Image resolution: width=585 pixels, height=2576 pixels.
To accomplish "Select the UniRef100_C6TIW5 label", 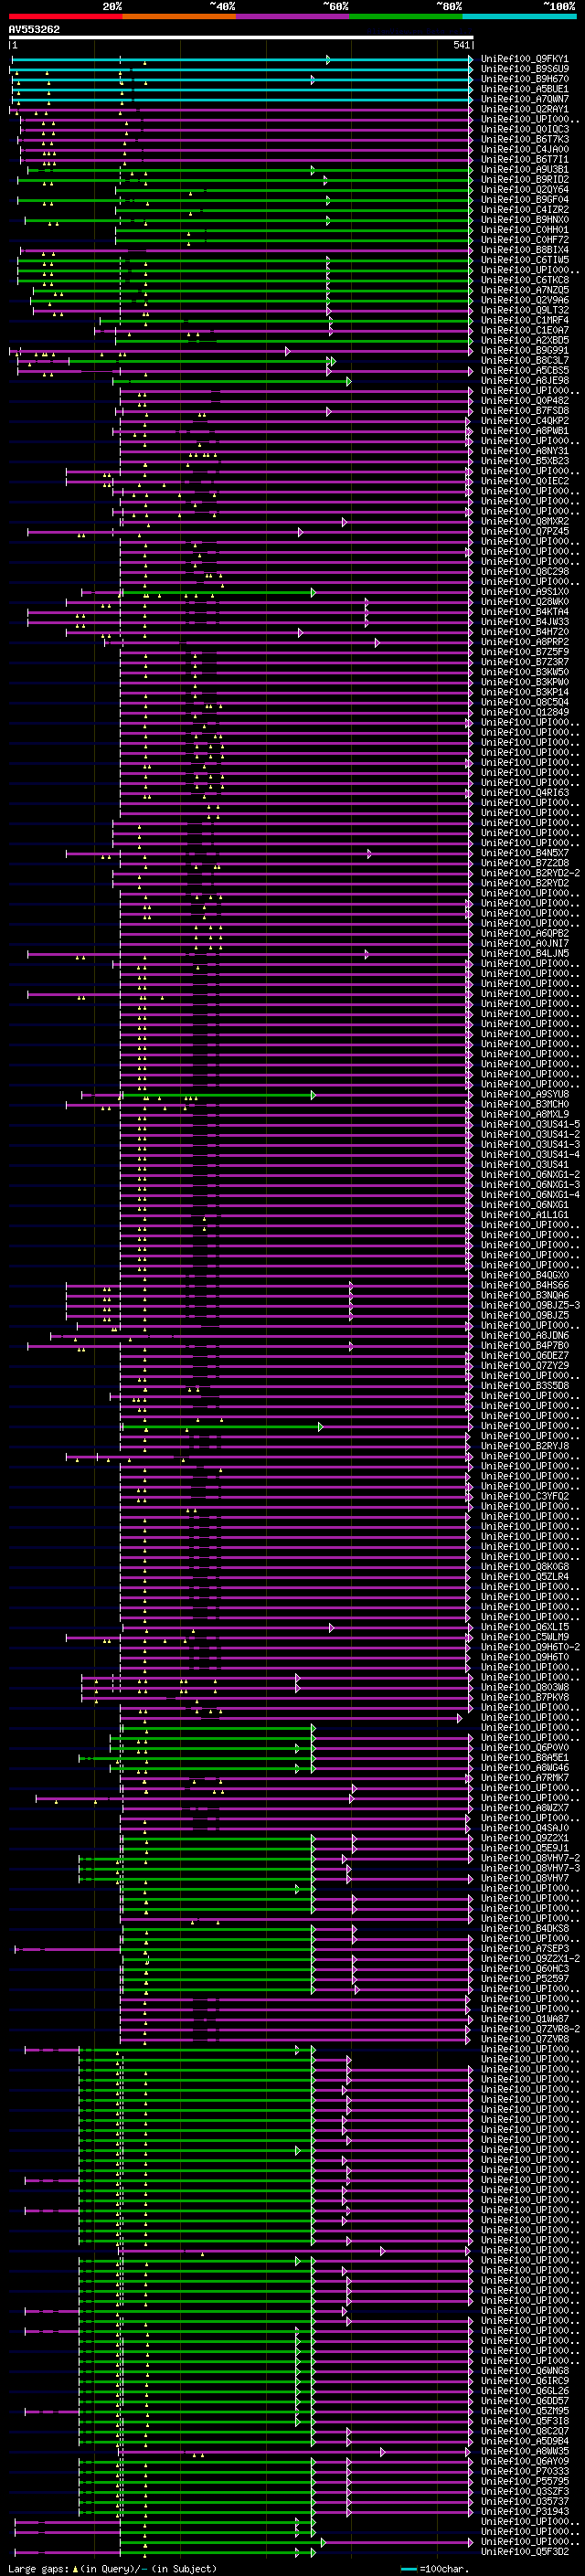I will coord(524,260).
